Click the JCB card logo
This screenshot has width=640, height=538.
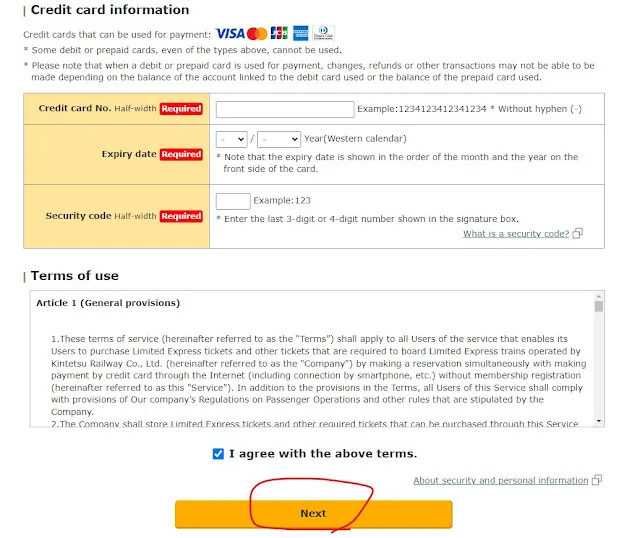[x=279, y=34]
